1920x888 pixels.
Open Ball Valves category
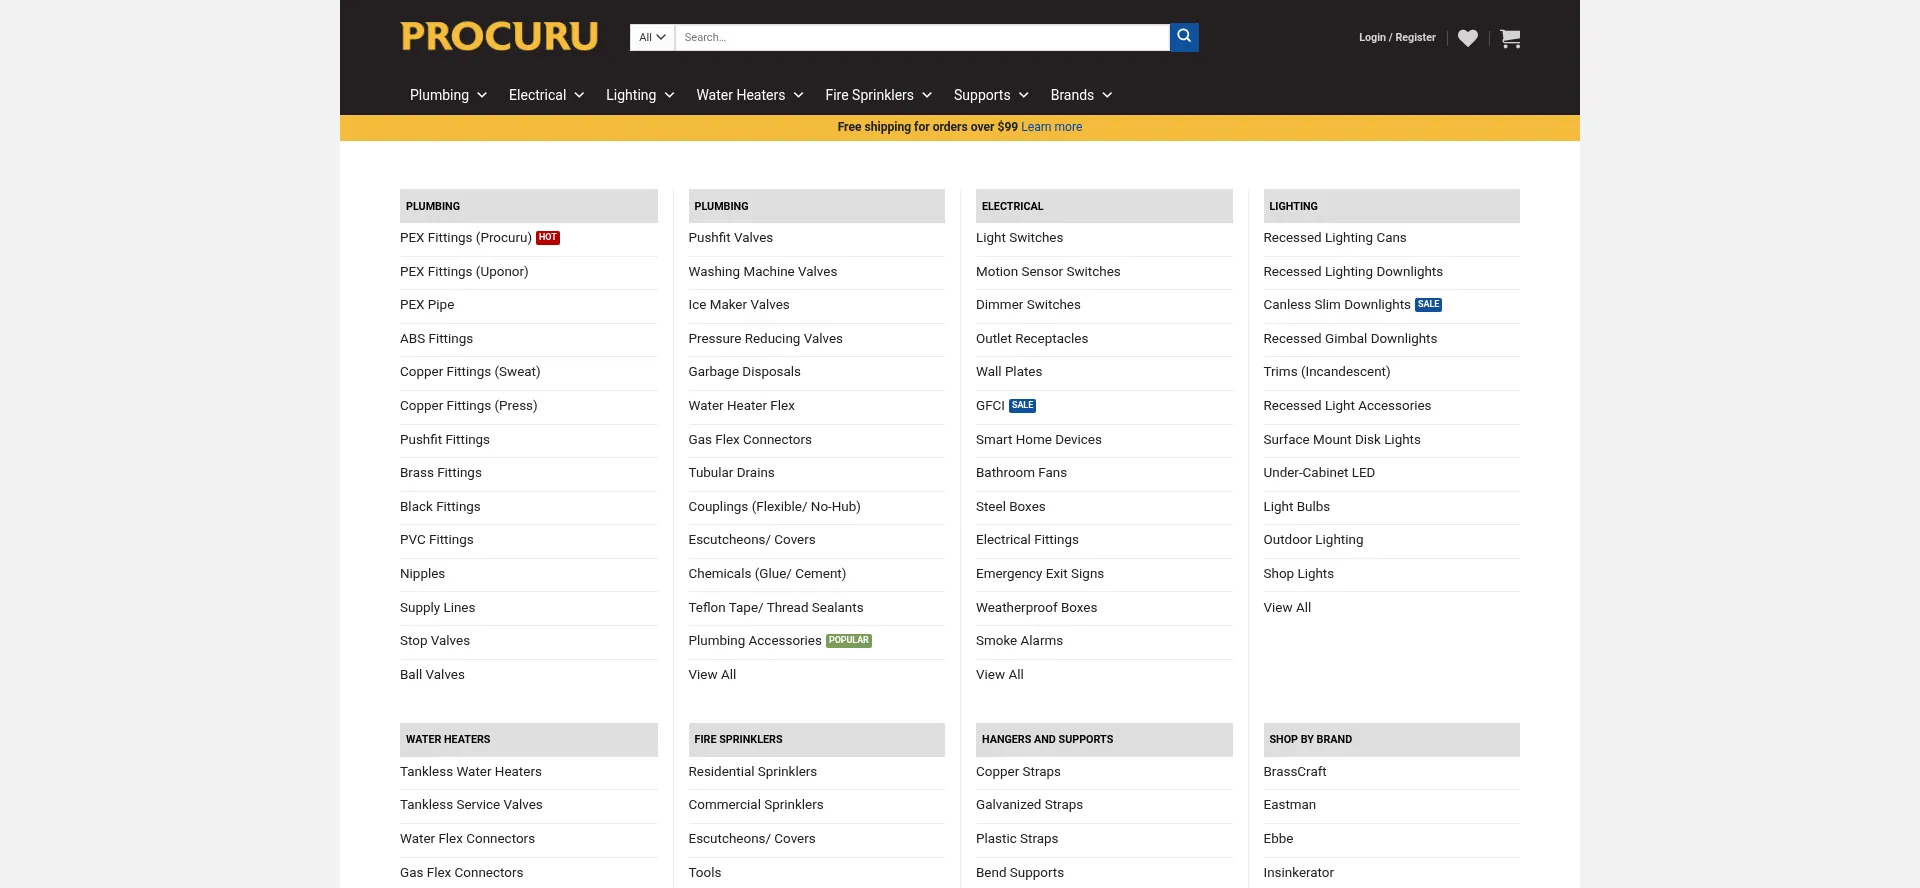tap(432, 675)
